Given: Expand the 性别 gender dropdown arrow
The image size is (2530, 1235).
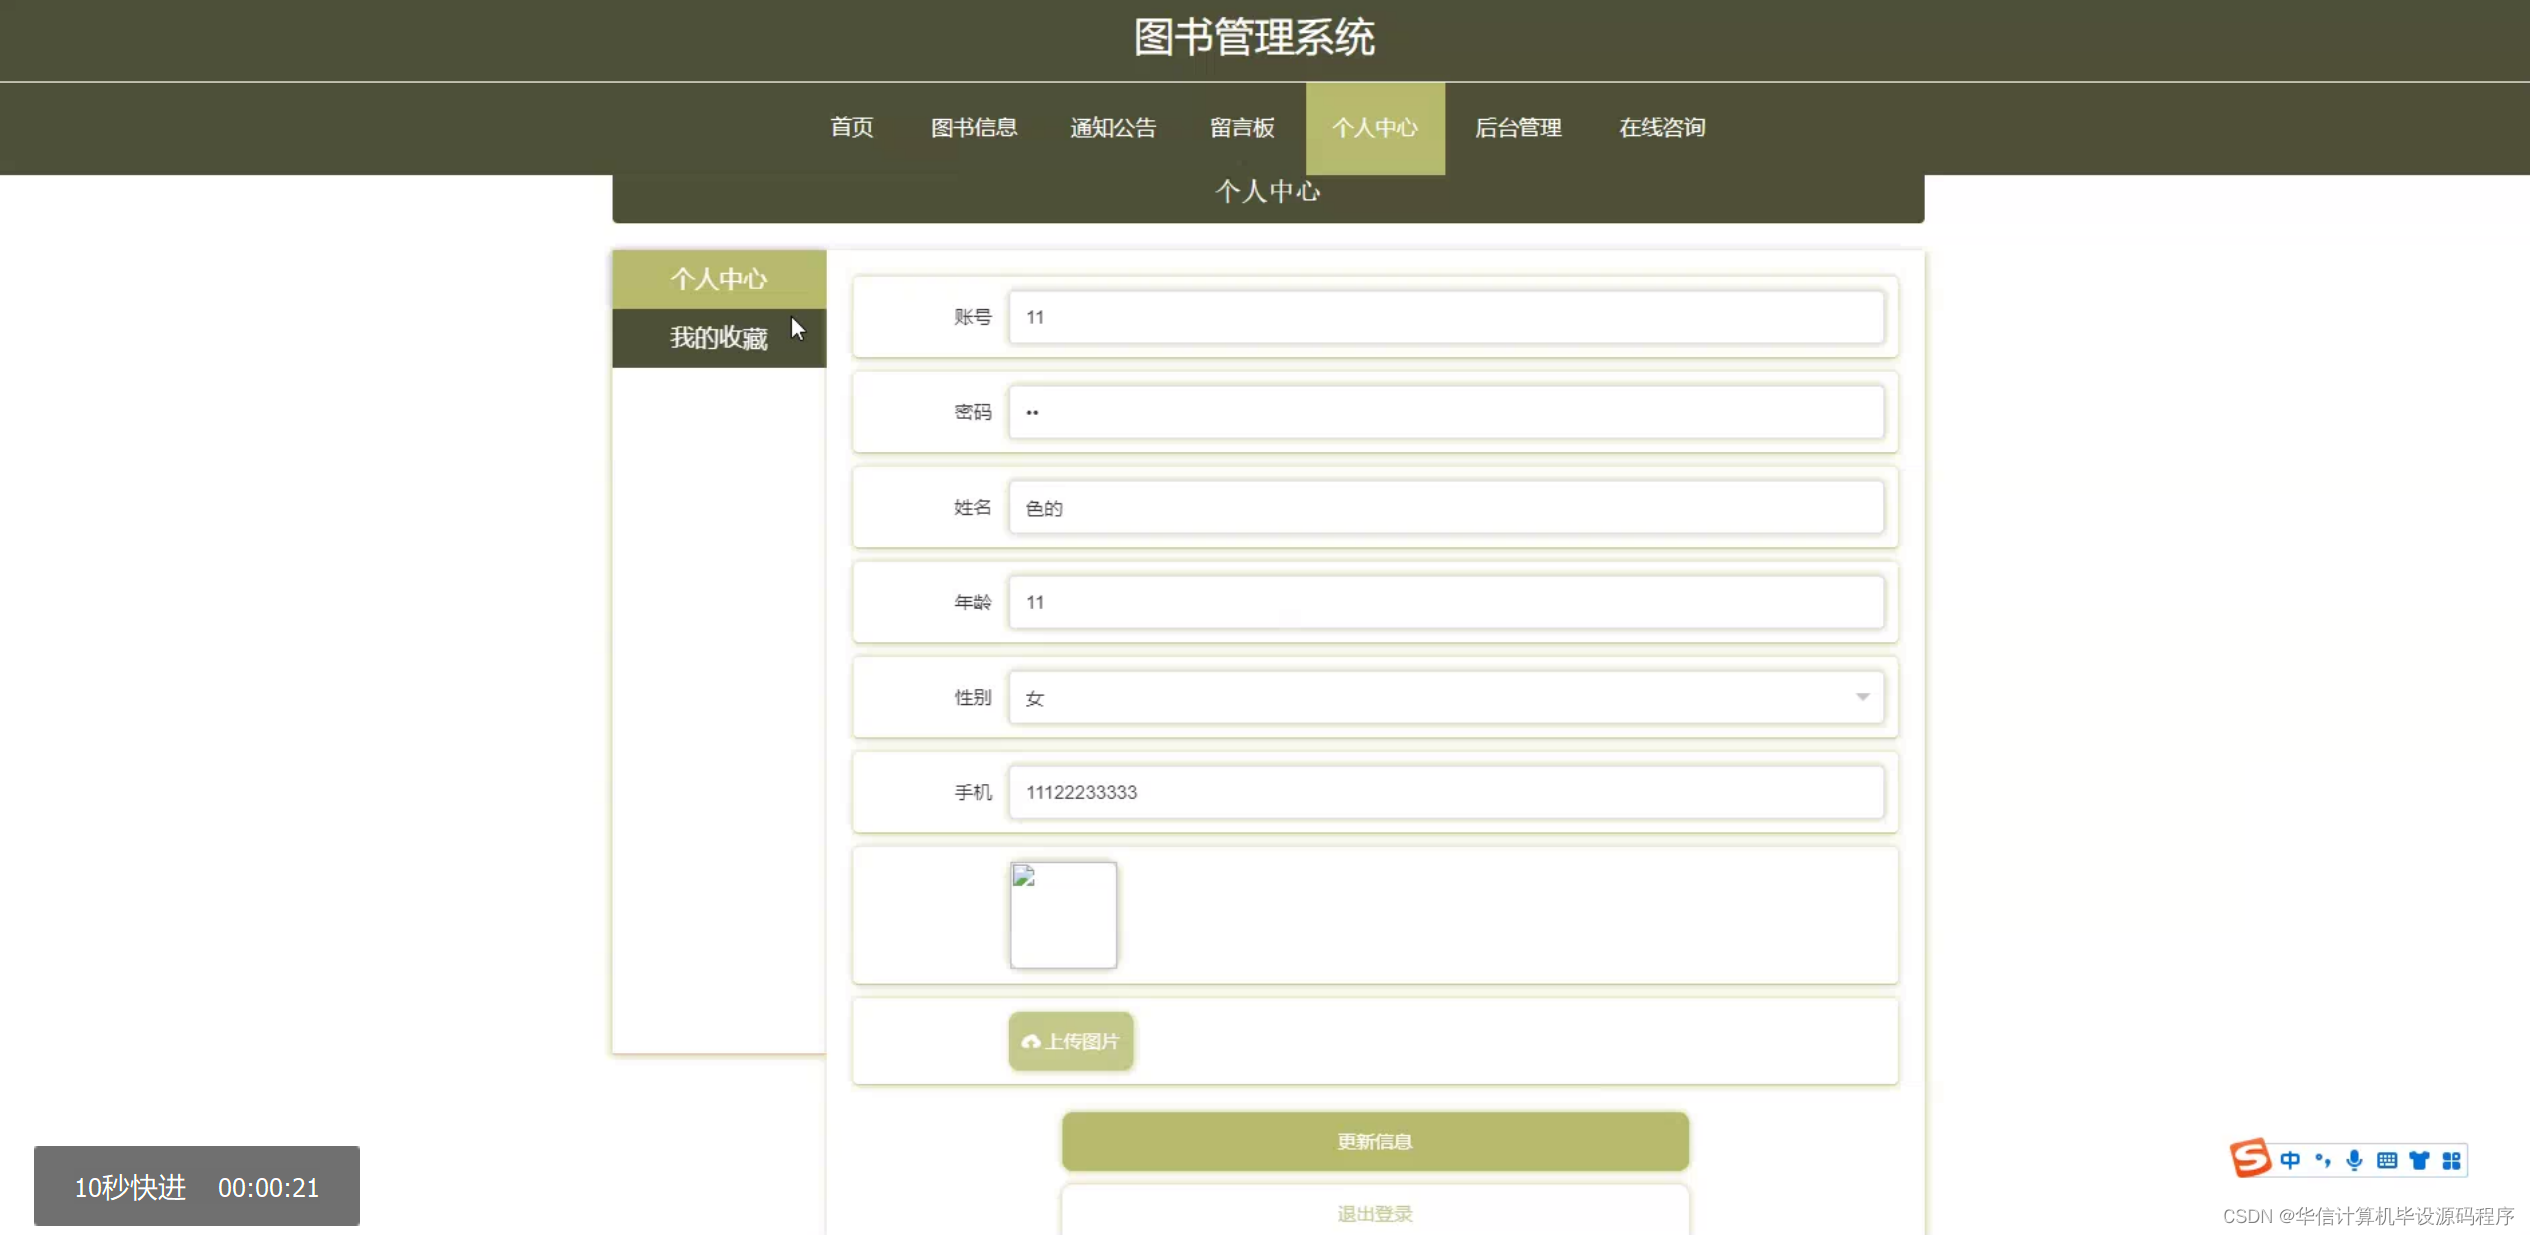Looking at the screenshot, I should coord(1862,697).
